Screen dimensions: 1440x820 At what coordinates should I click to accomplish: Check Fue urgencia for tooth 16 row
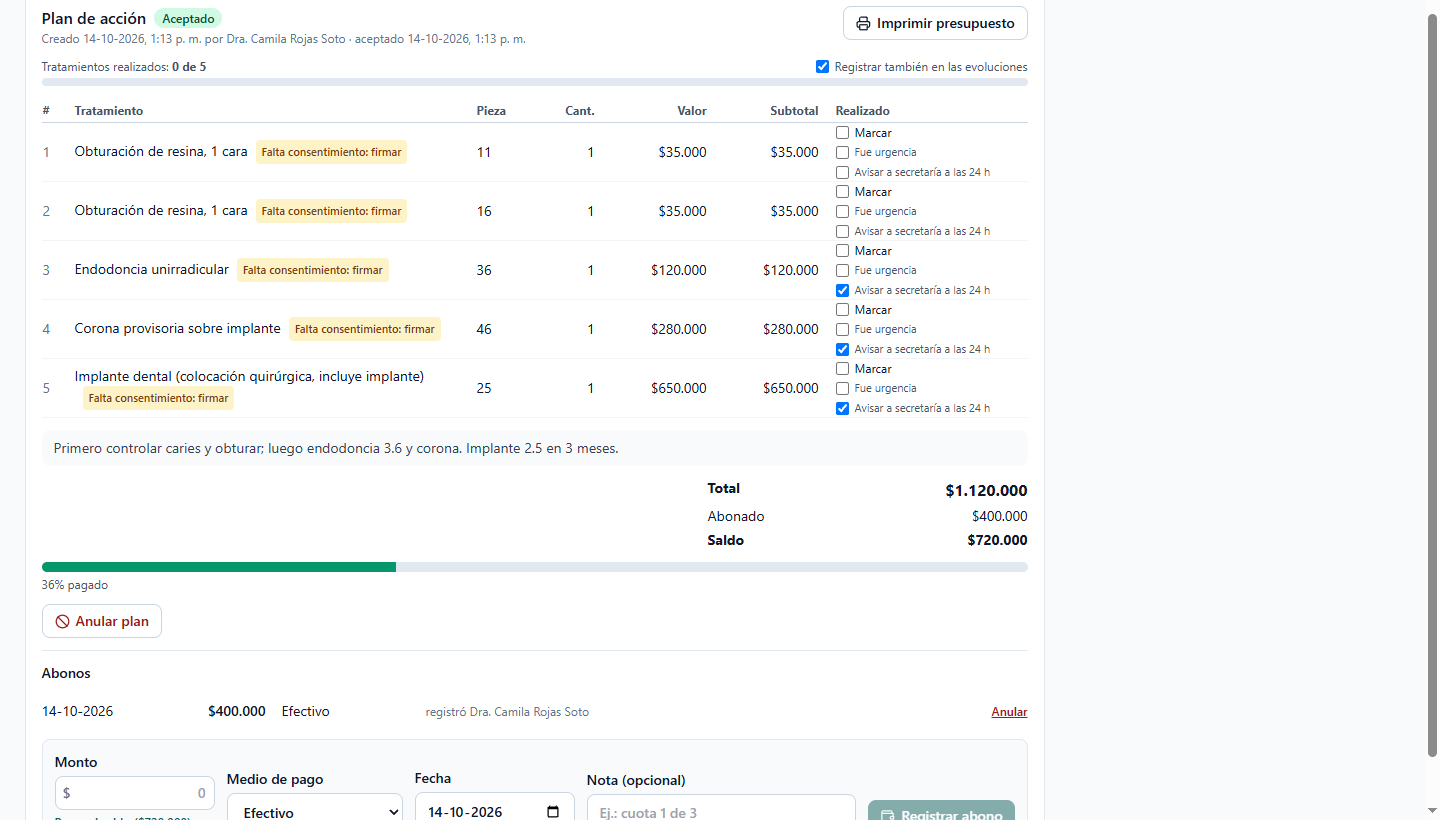pos(842,211)
